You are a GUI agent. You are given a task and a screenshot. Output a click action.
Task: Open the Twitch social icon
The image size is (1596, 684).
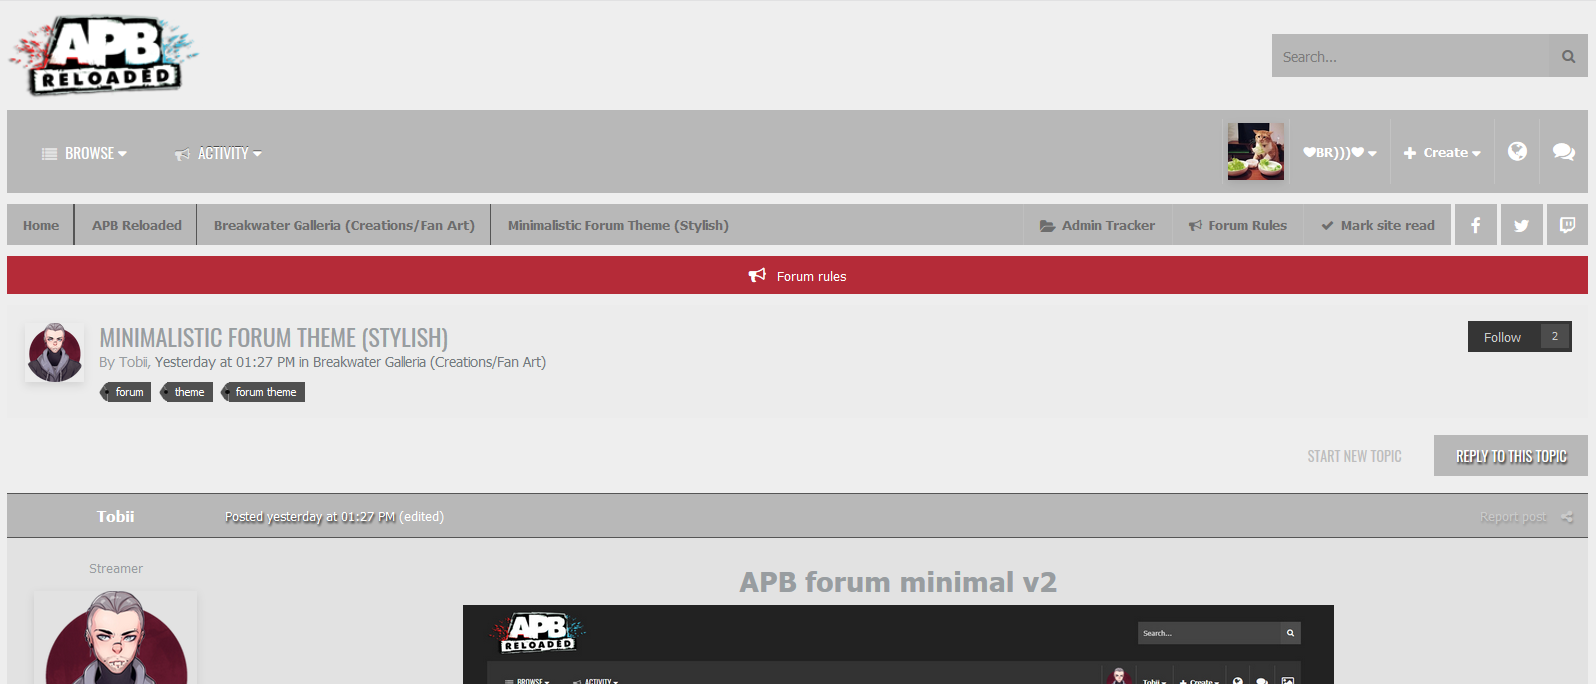click(1567, 225)
